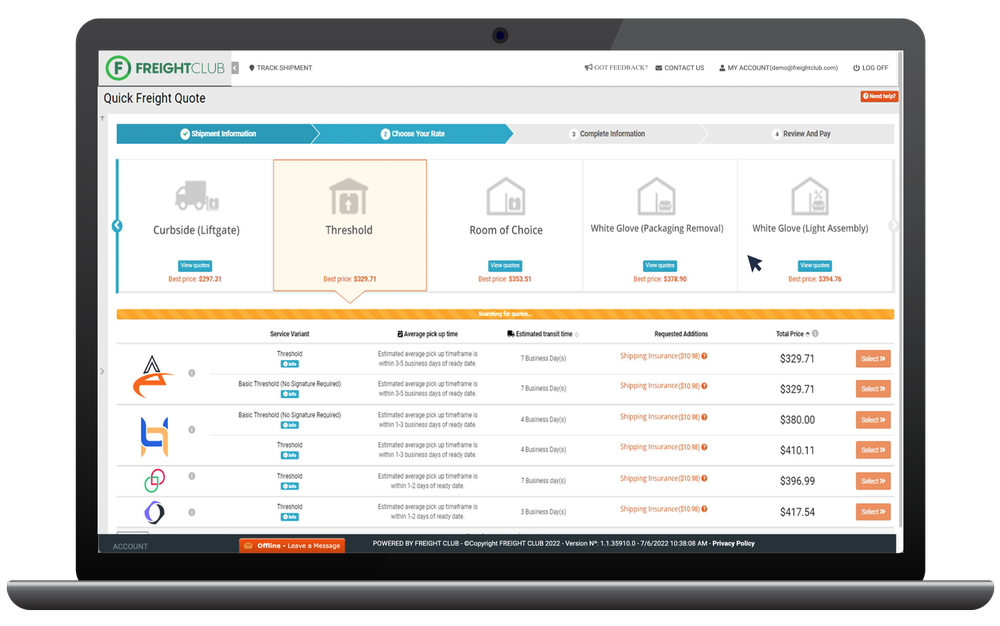Open Got Feedback link

(x=616, y=68)
